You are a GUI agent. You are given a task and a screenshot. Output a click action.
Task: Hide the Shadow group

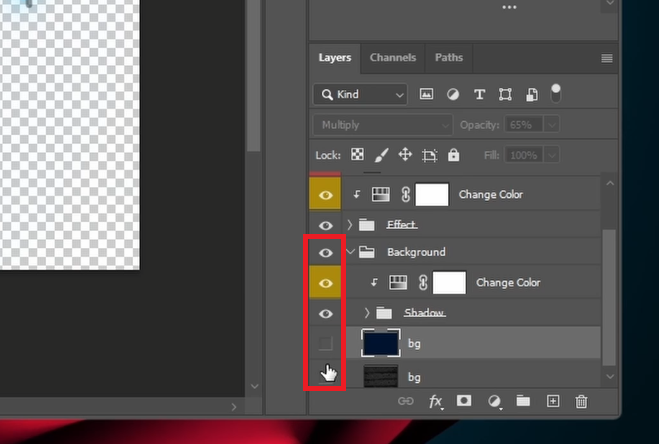[325, 314]
